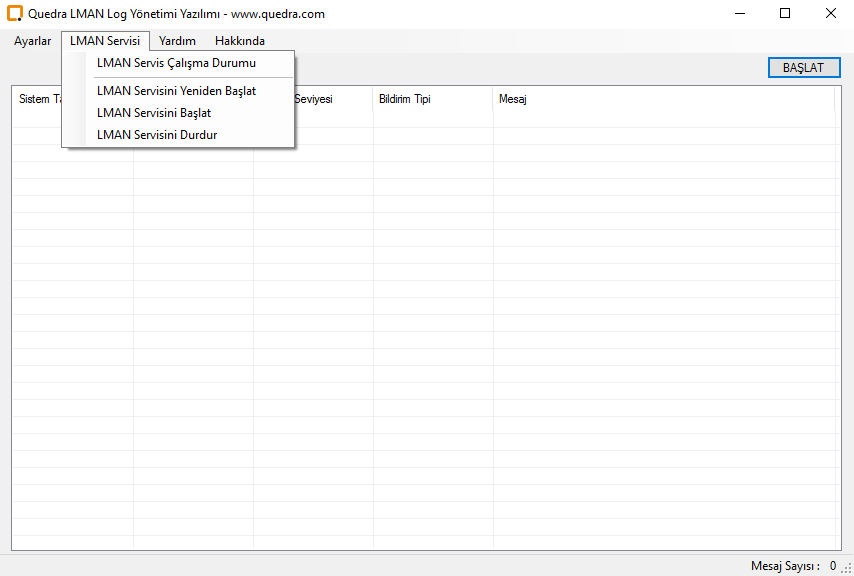This screenshot has width=854, height=576.
Task: Open the Hakkında menu
Action: [x=240, y=41]
